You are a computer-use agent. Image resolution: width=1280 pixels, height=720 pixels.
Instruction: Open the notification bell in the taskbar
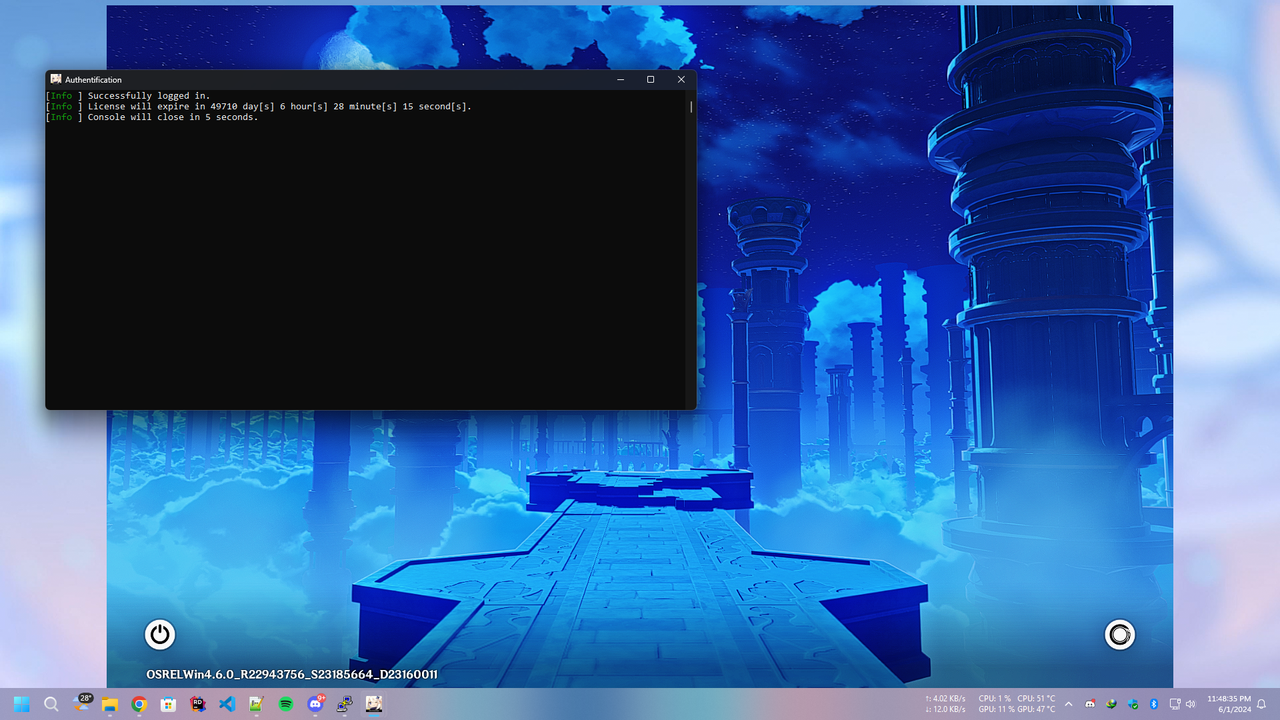click(x=1262, y=704)
